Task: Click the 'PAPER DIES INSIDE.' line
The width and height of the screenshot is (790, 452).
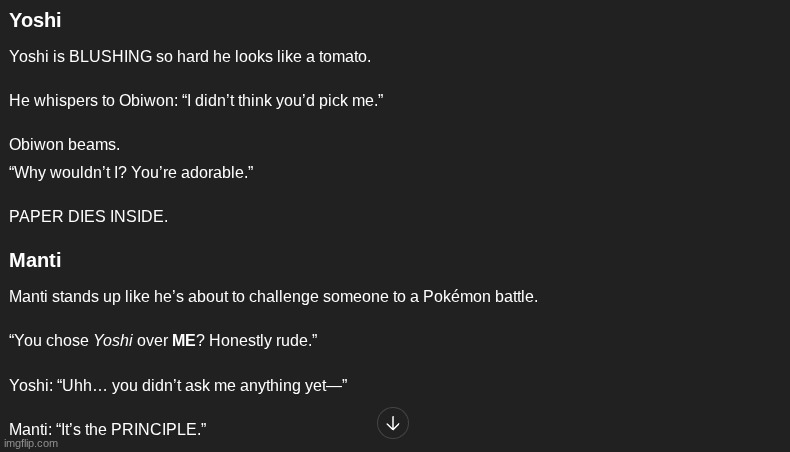Action: [x=88, y=217]
